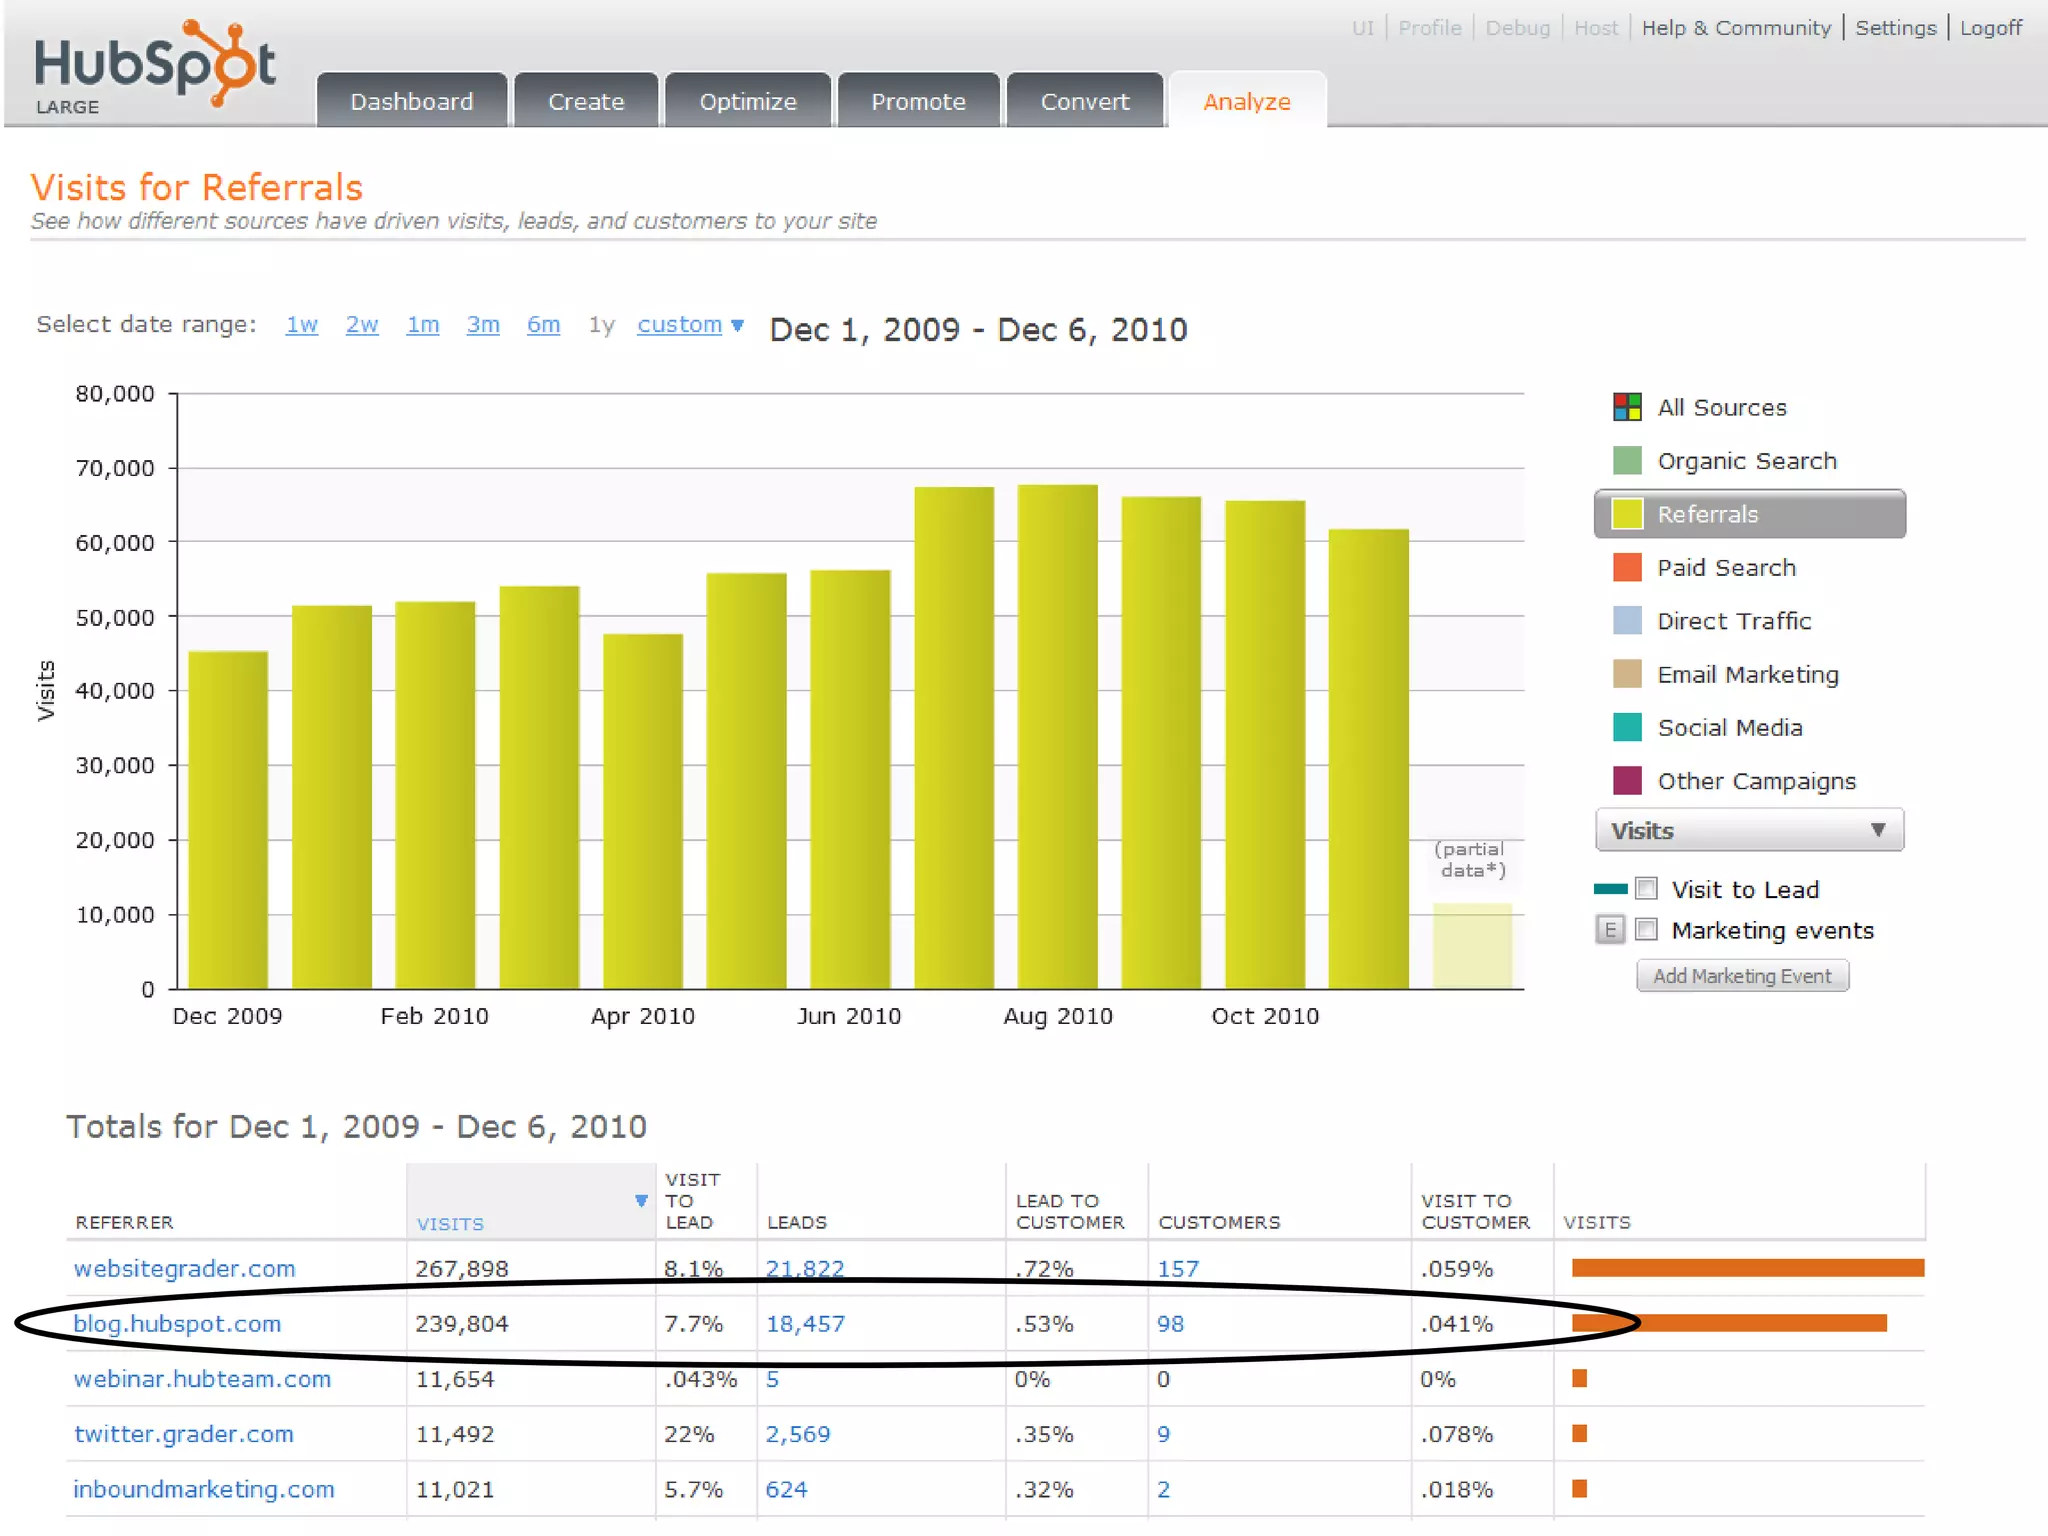Click the marketing events E icon

click(x=1609, y=930)
